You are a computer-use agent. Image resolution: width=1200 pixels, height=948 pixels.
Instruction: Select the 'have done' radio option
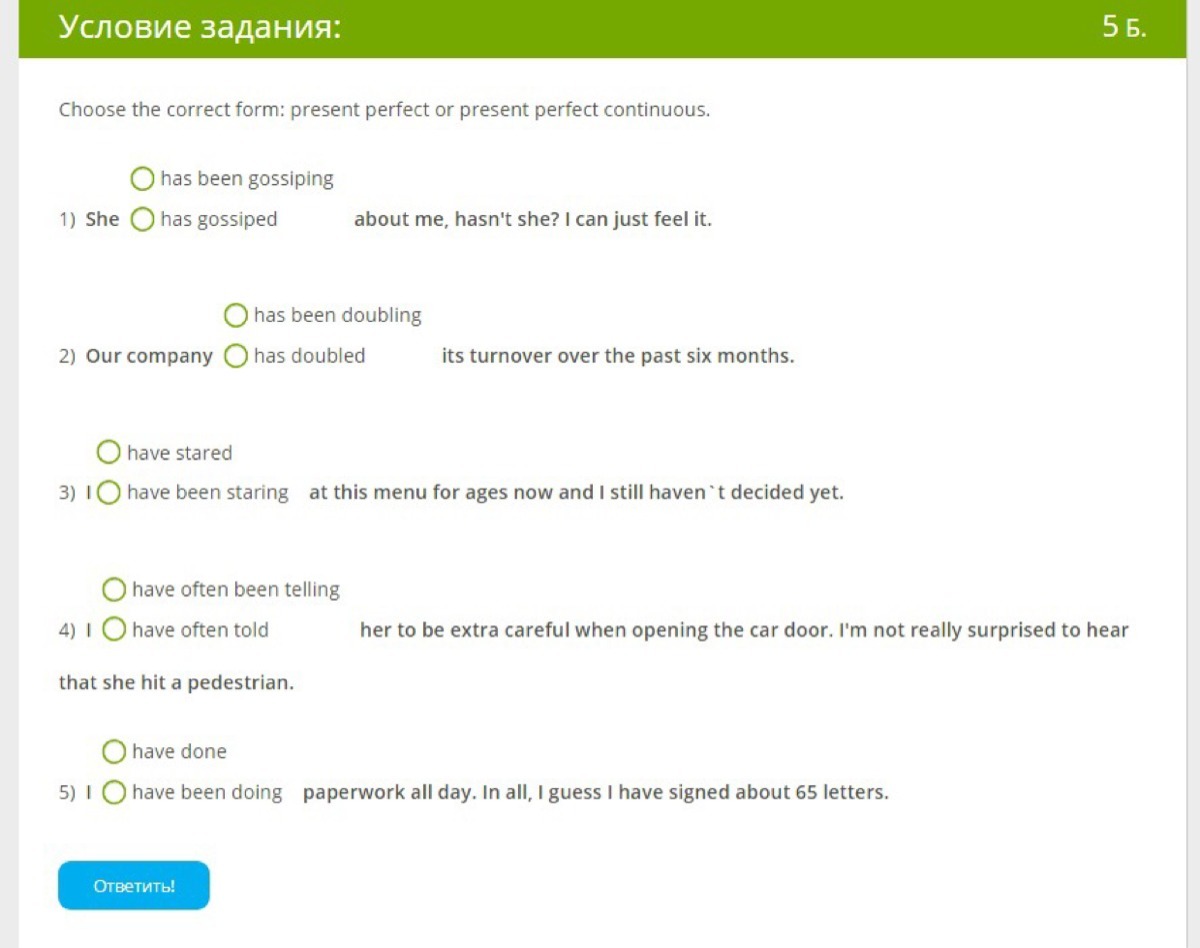115,751
